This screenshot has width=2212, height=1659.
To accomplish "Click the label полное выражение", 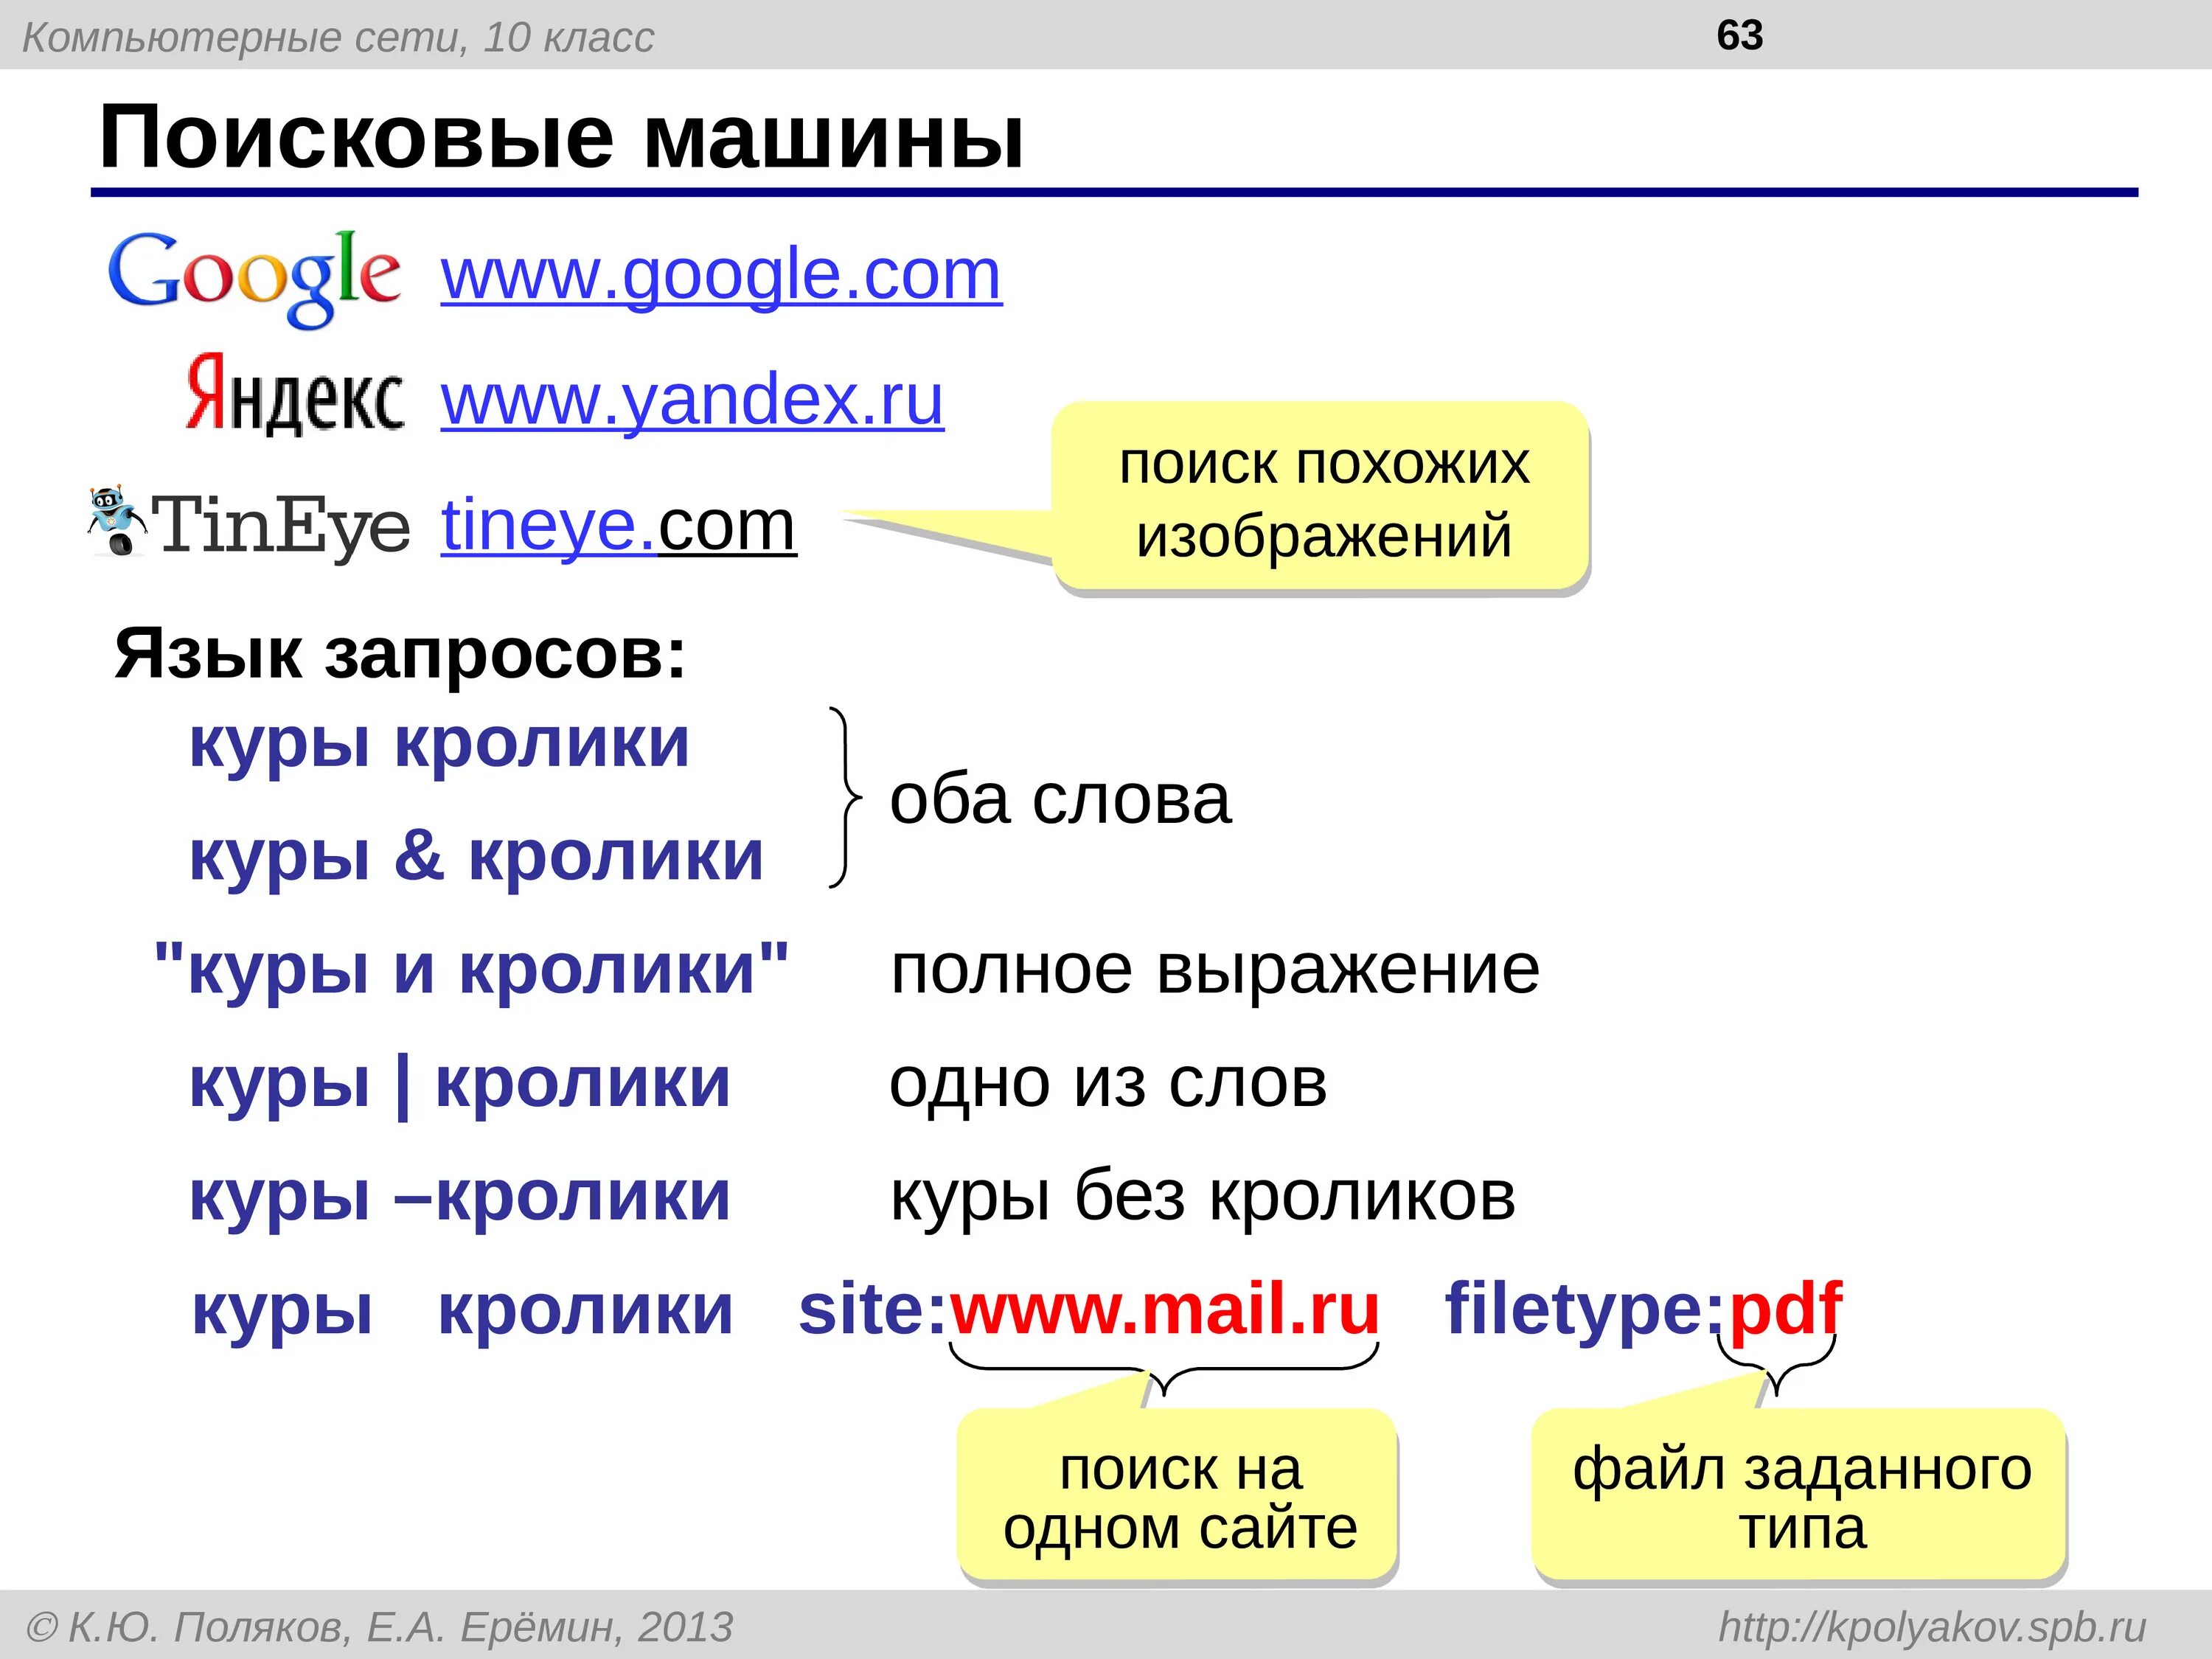I will point(1215,970).
